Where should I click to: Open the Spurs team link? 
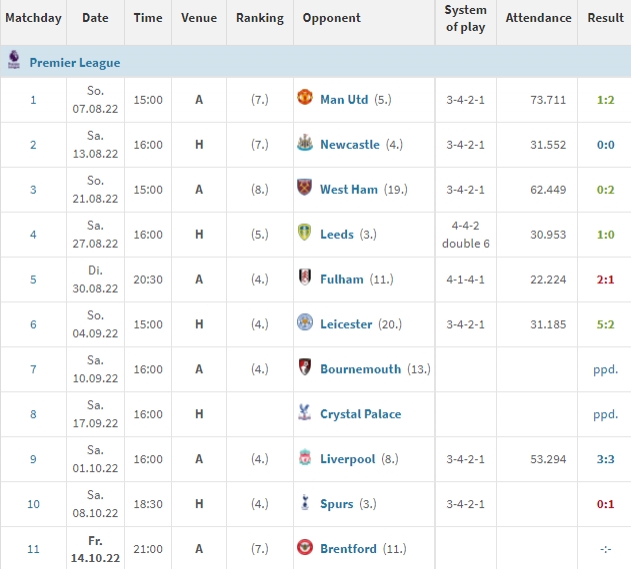click(336, 504)
